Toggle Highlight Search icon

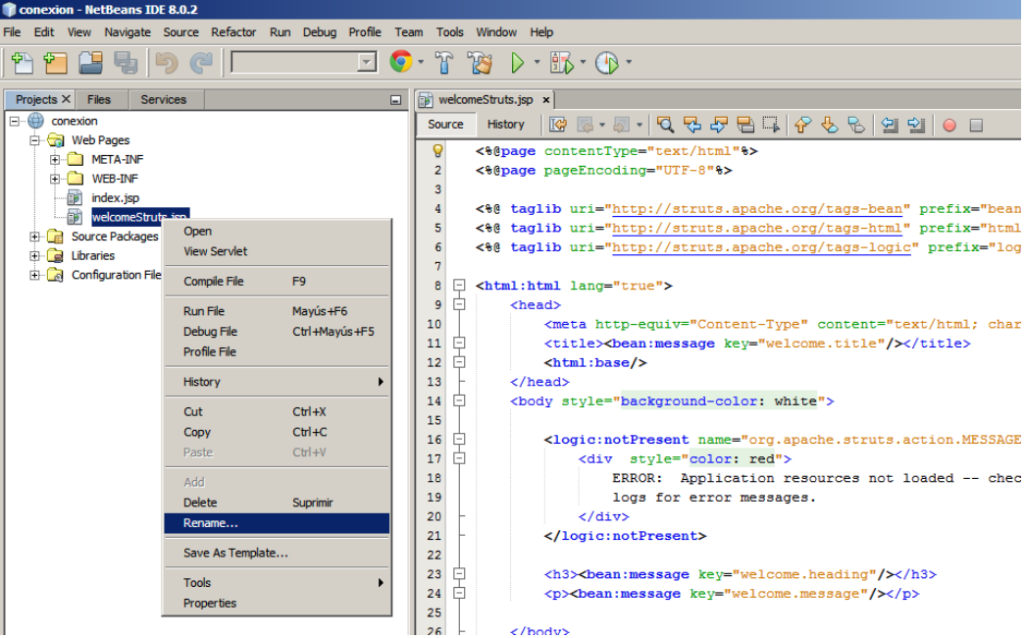click(745, 125)
